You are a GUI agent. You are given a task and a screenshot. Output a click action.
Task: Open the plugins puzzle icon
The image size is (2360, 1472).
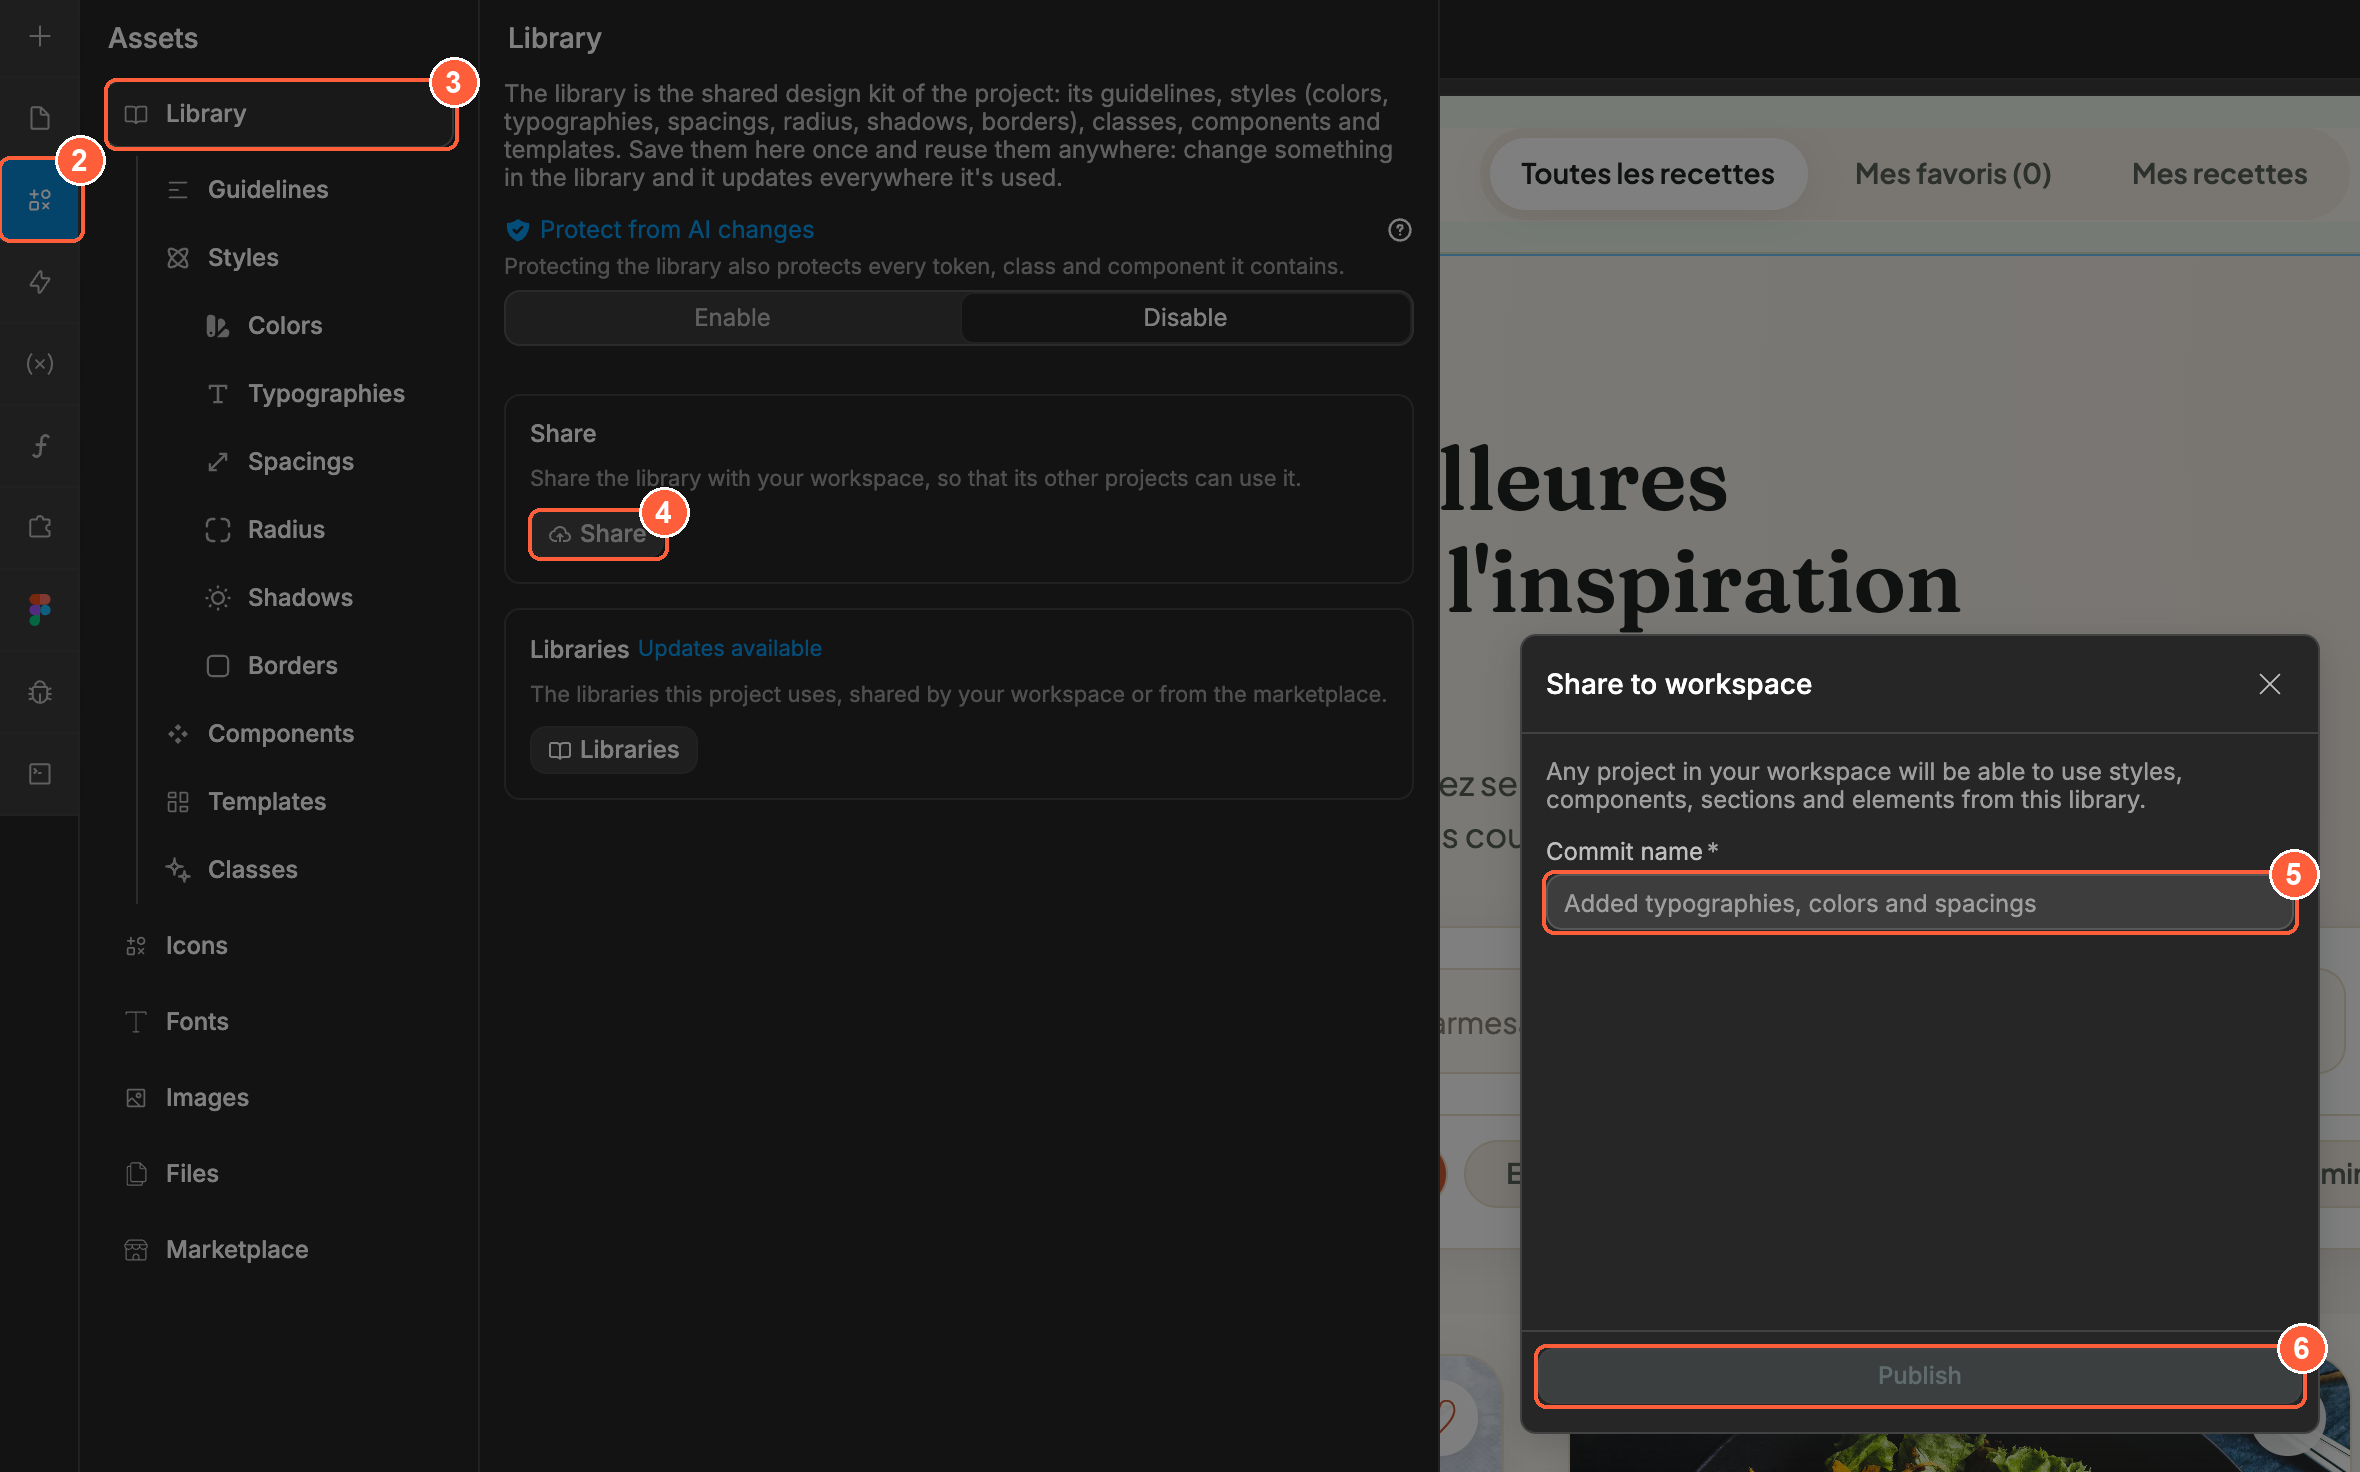40,527
